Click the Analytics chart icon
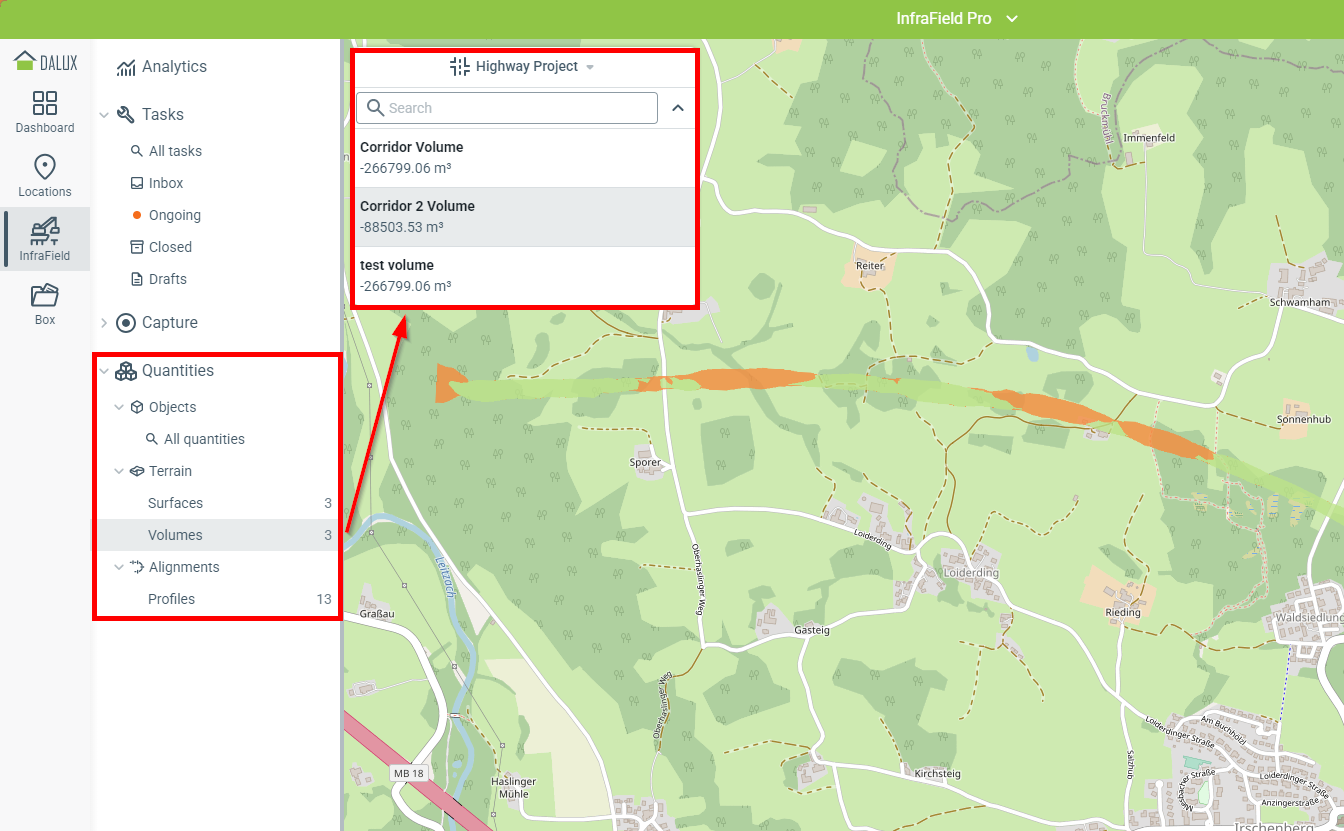This screenshot has height=831, width=1344. point(126,67)
